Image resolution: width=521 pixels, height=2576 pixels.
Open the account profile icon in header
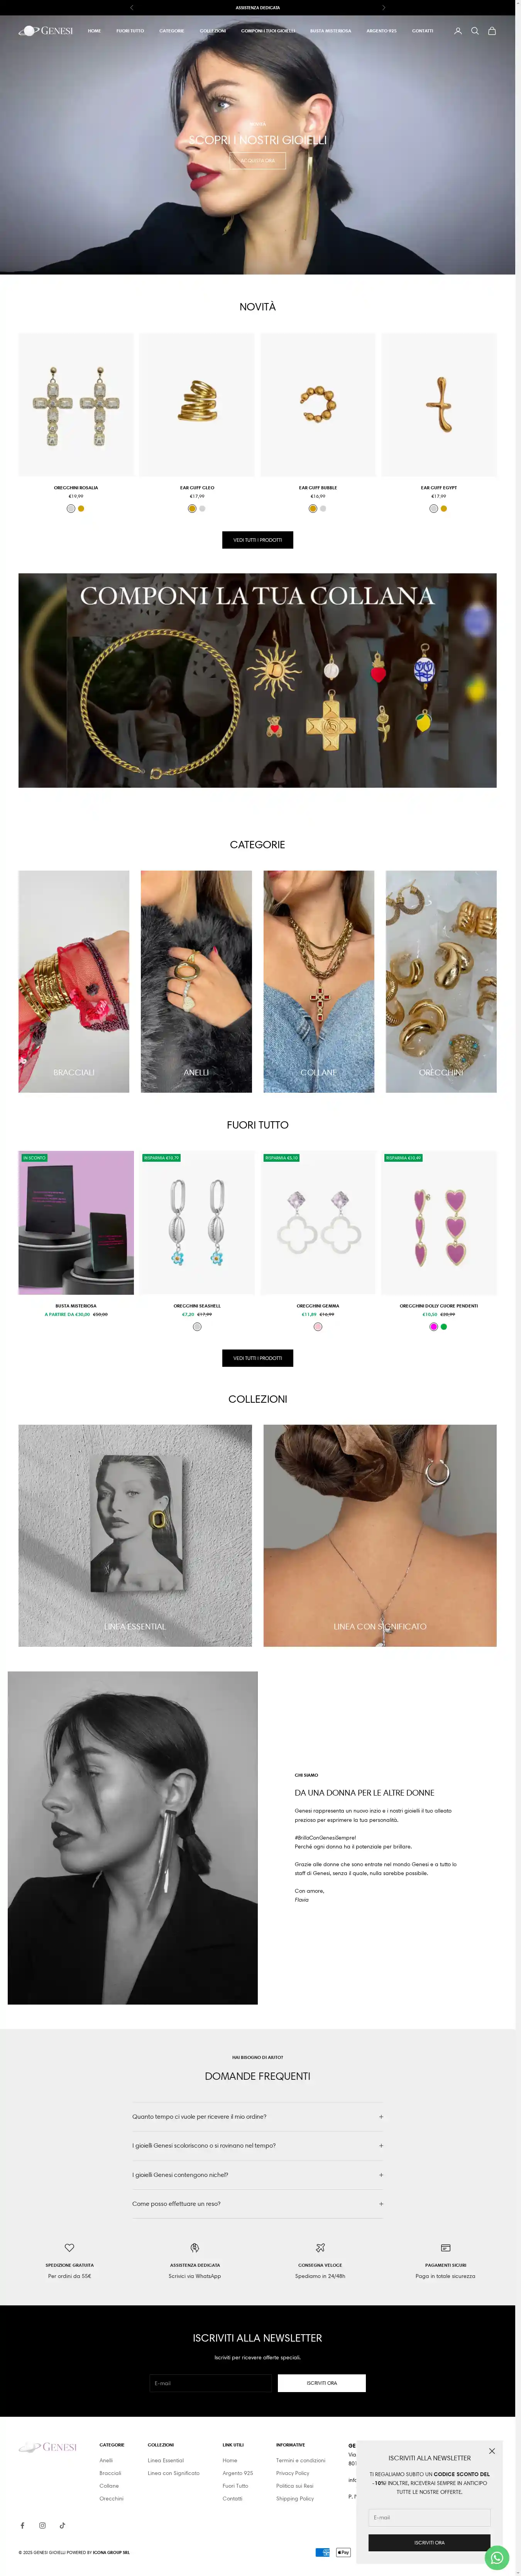(x=458, y=31)
